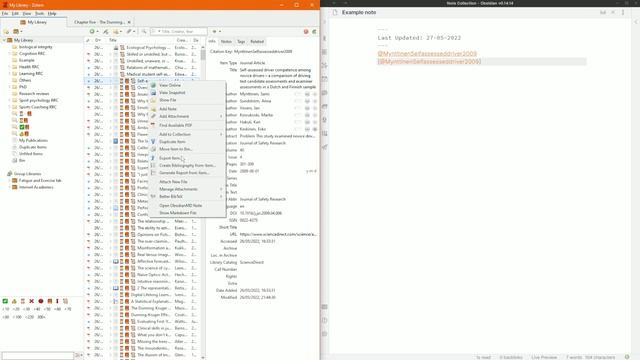Select the Internet Academics group library
The width and height of the screenshot is (640, 360).
[x=36, y=187]
